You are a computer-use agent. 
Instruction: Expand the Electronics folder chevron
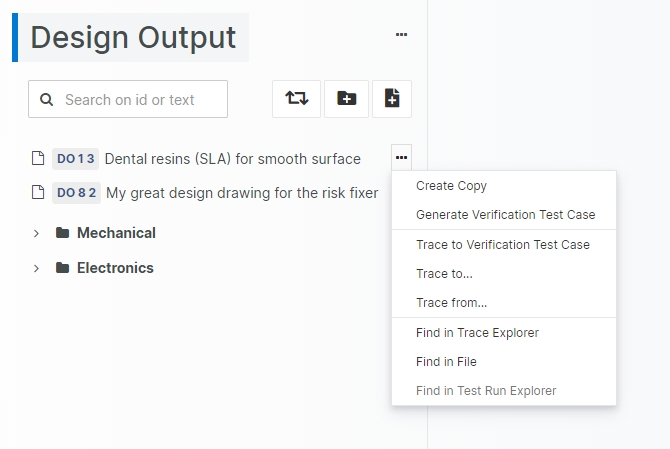(36, 268)
